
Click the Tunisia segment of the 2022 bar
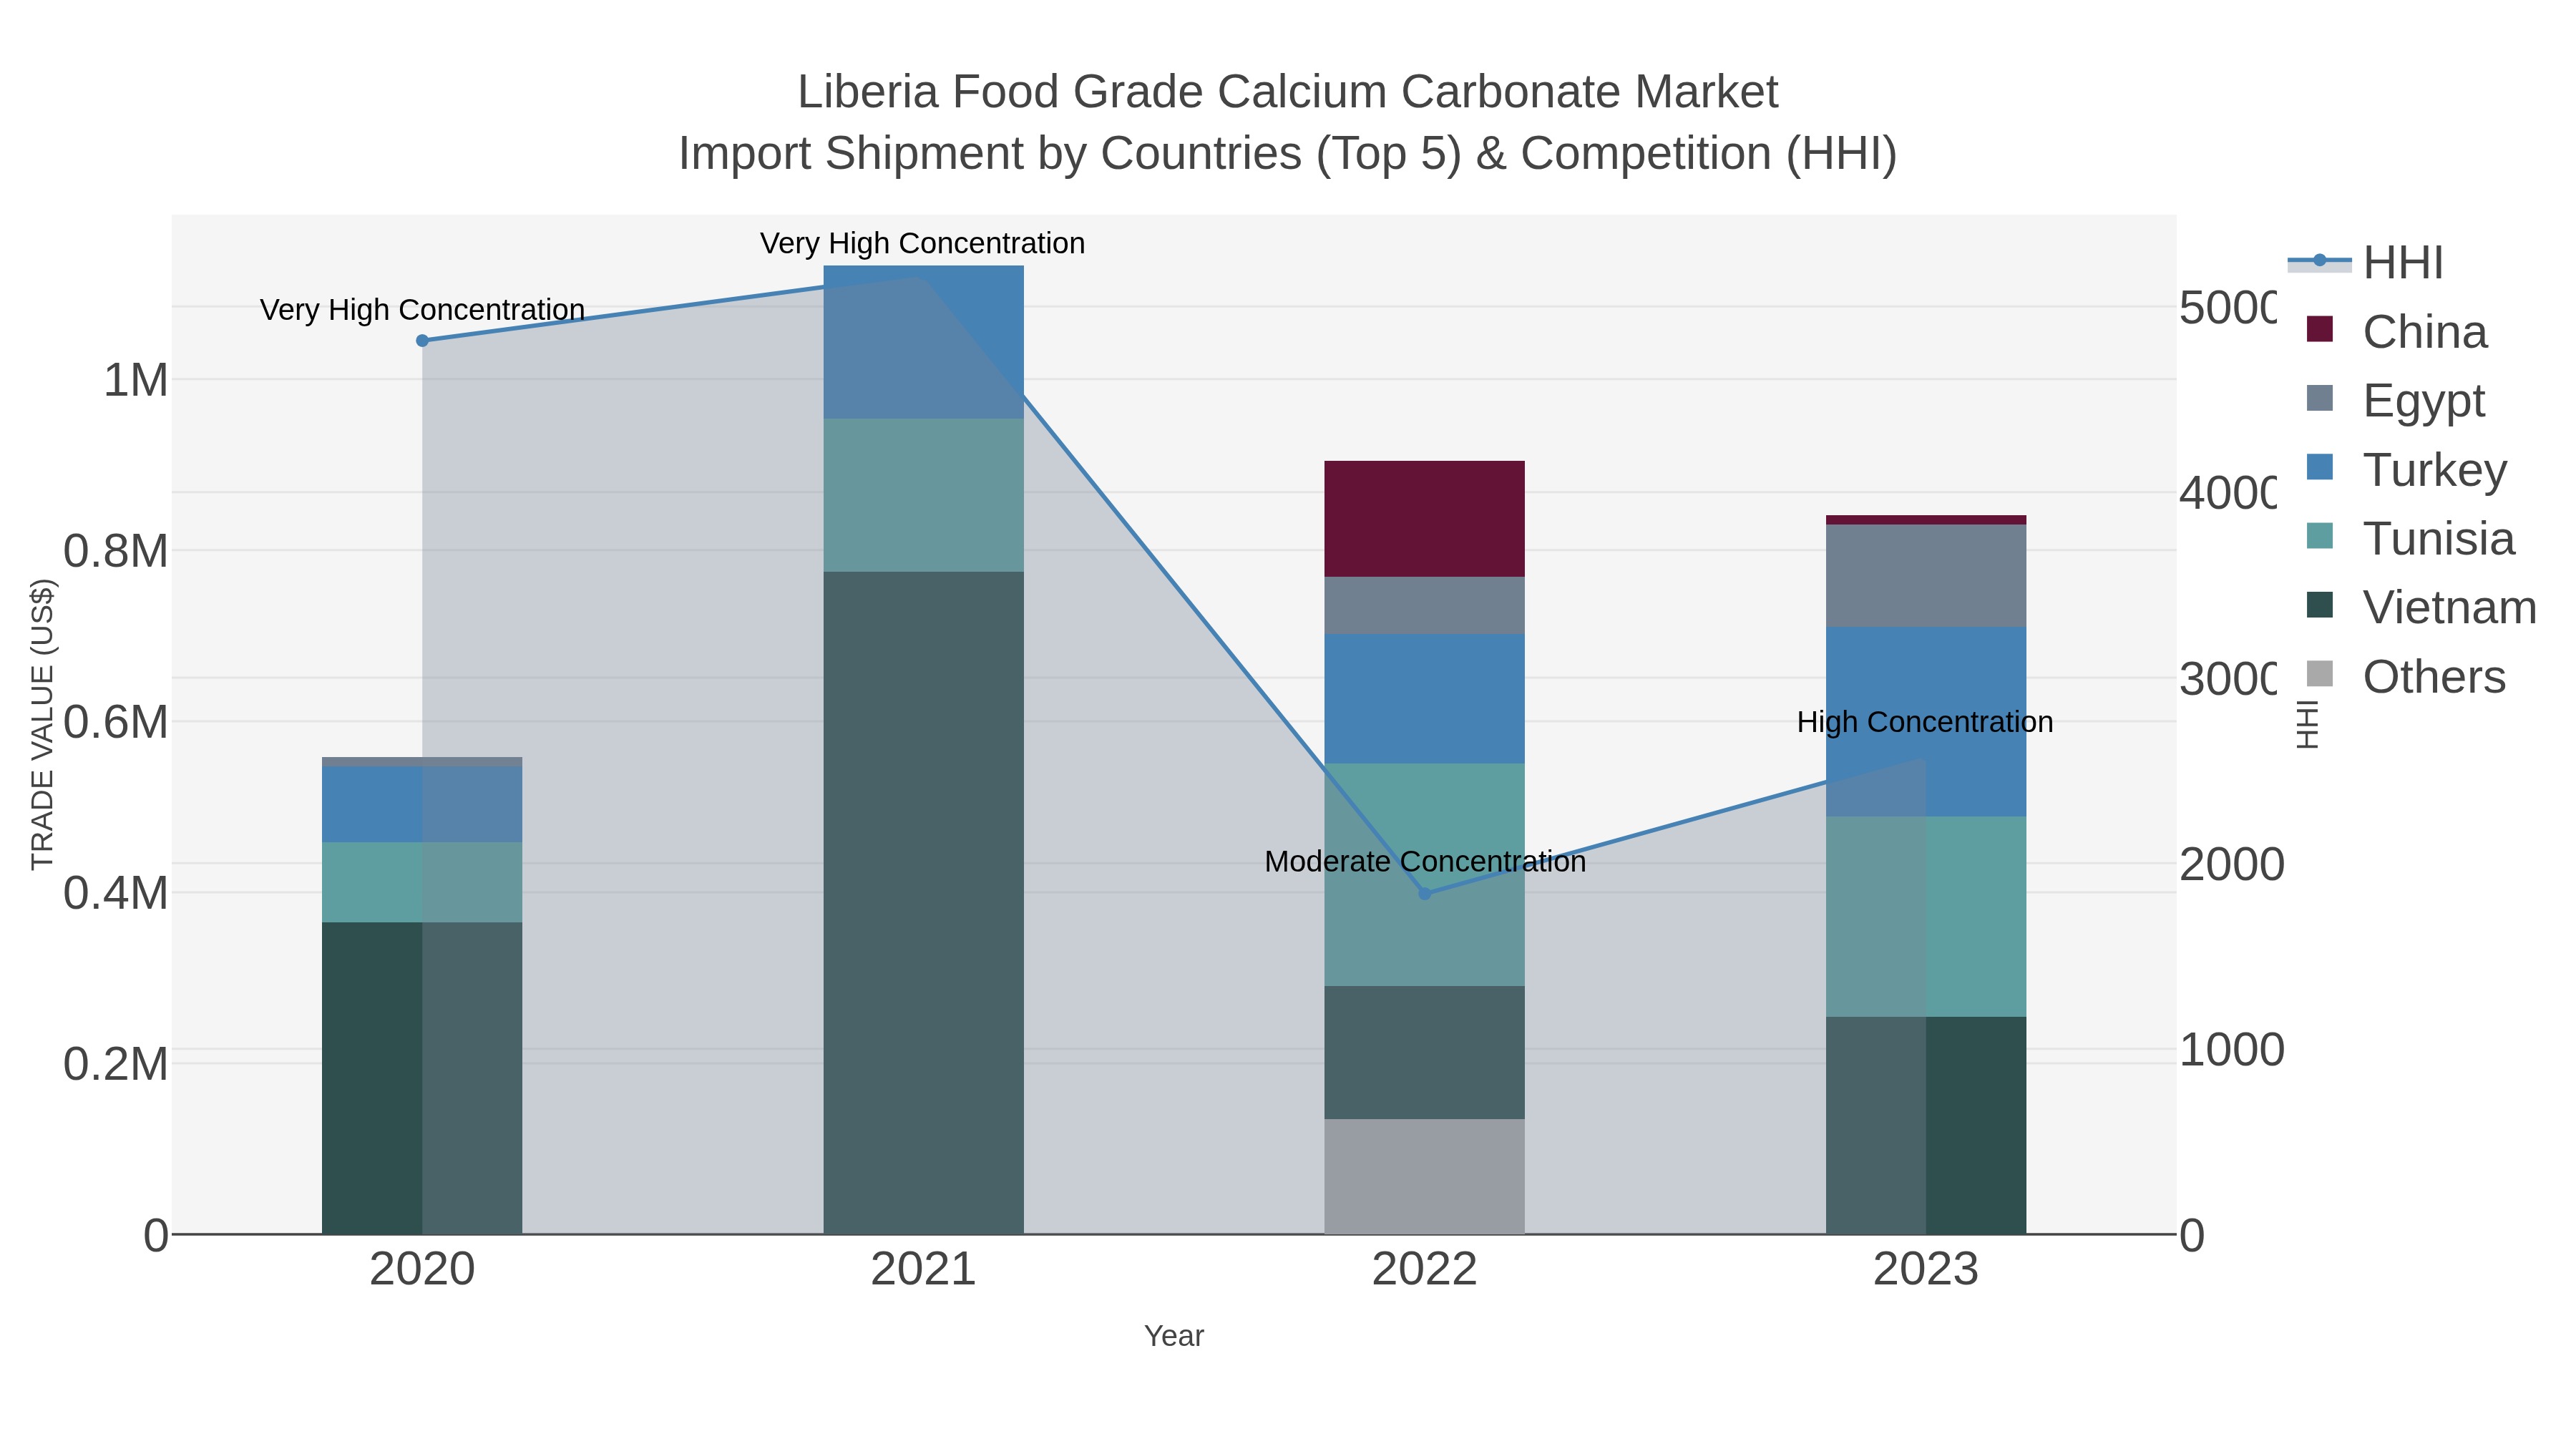click(x=1425, y=875)
